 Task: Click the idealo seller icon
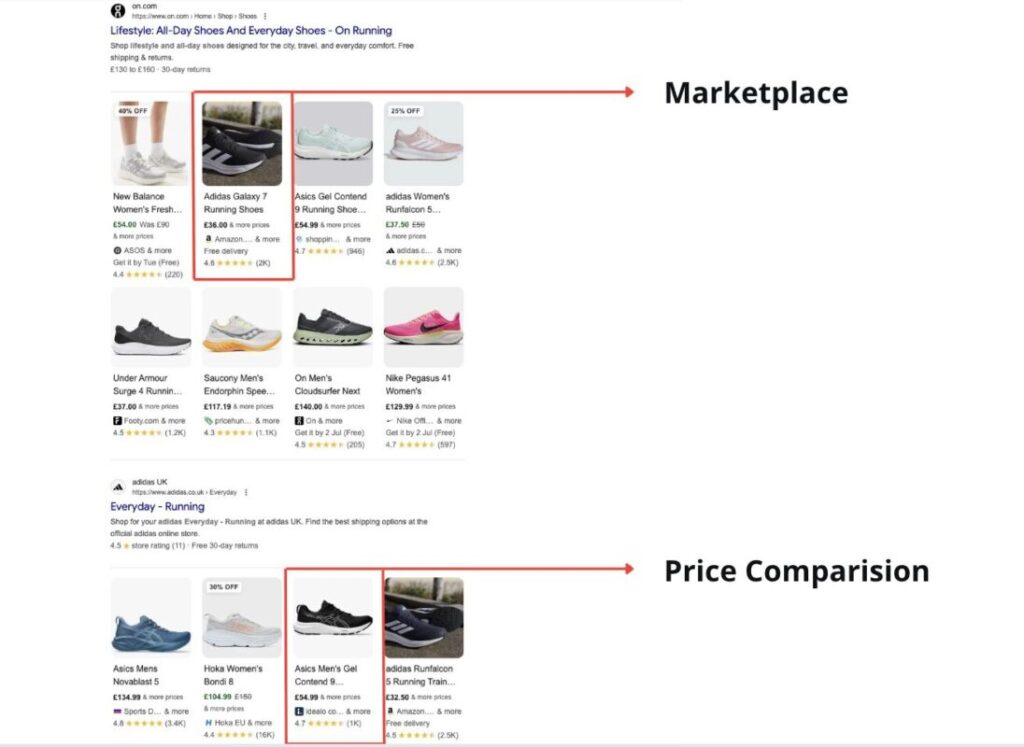pos(299,711)
